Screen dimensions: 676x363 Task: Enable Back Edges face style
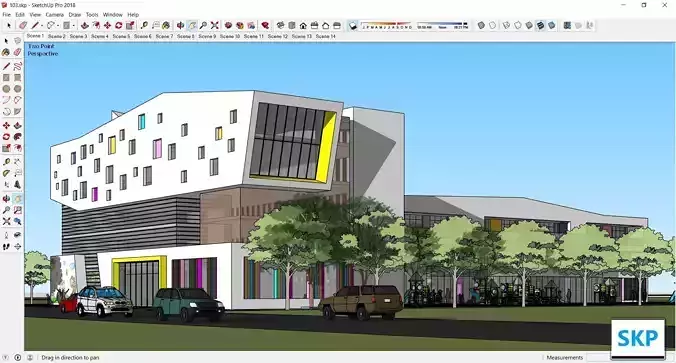492,25
